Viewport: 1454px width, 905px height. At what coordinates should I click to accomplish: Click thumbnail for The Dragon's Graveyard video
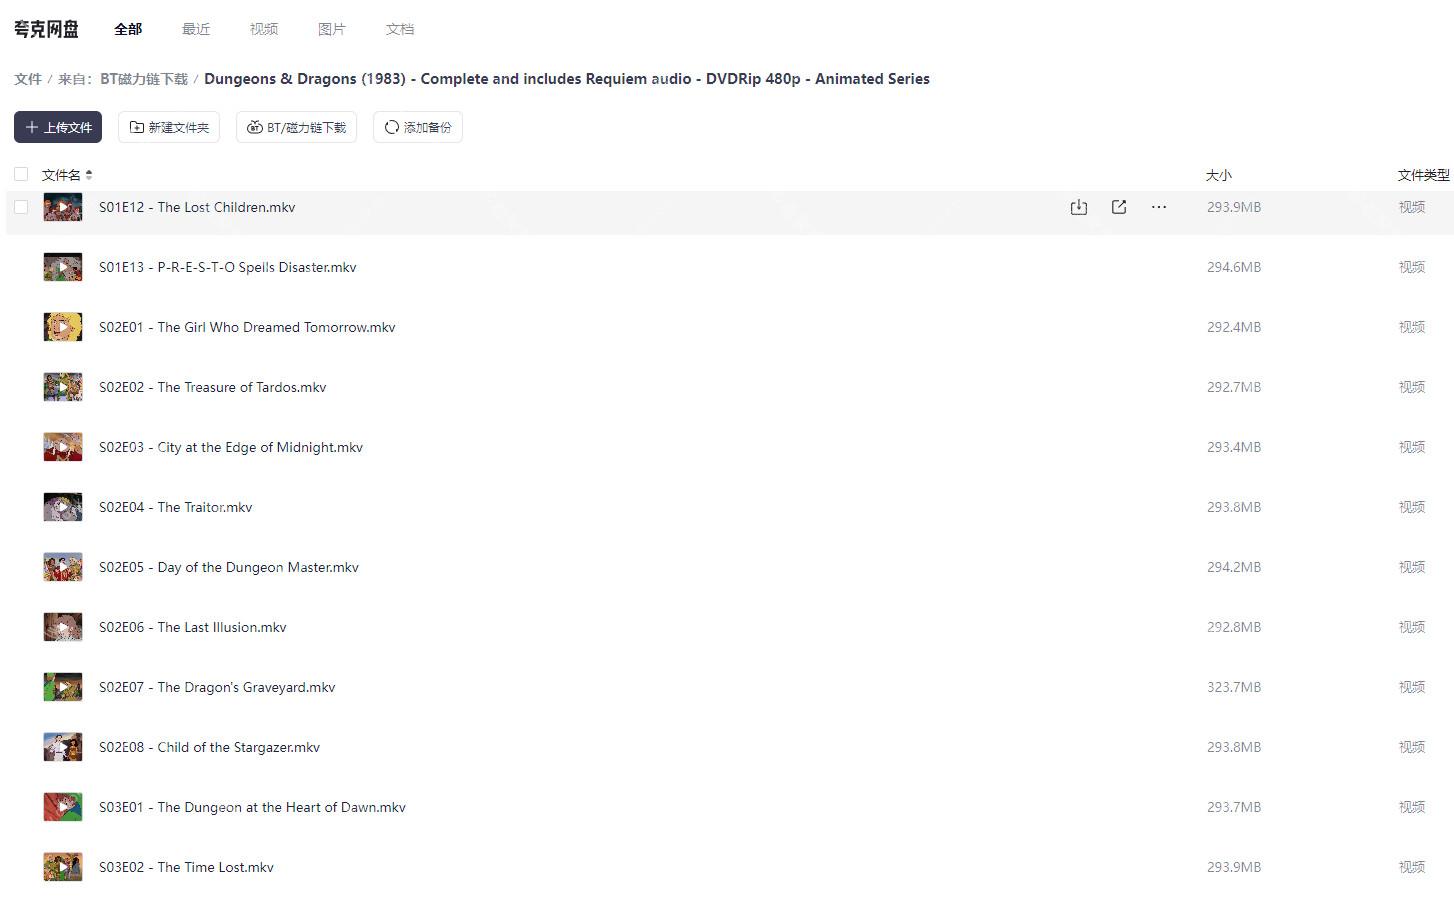[63, 687]
